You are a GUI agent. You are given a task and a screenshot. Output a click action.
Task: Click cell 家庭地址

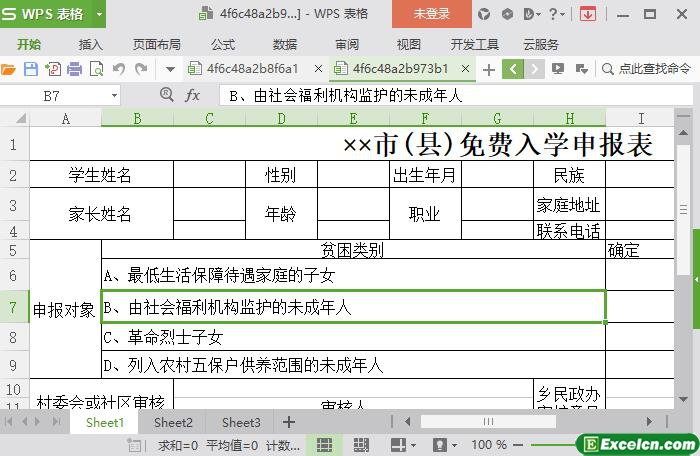pyautogui.click(x=569, y=205)
